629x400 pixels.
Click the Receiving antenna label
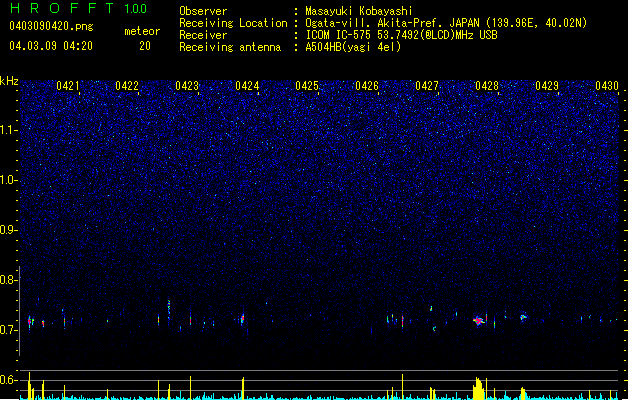[x=230, y=47]
